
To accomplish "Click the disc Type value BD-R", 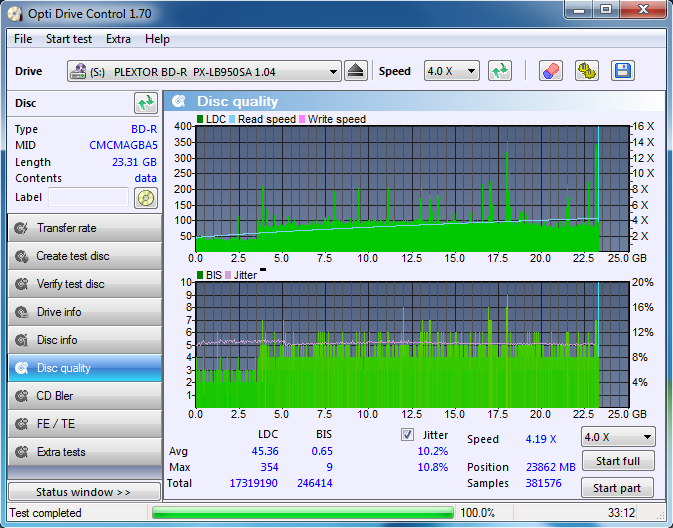I will click(x=144, y=129).
